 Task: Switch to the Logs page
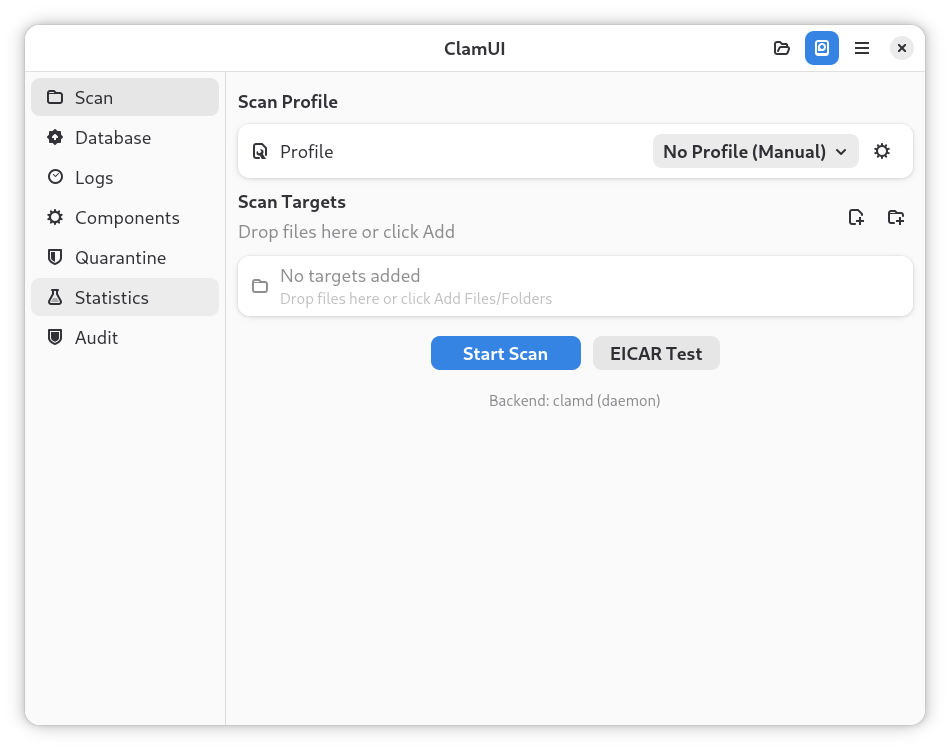[125, 178]
